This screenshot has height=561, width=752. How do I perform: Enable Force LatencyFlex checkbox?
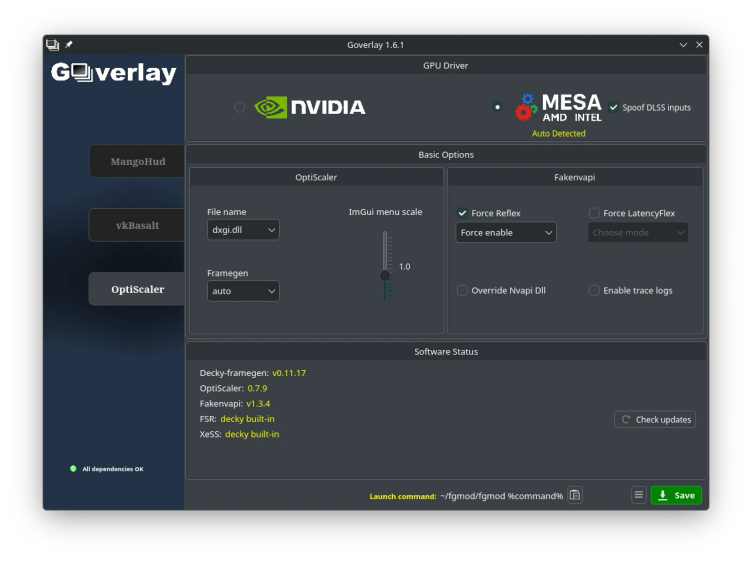[594, 213]
